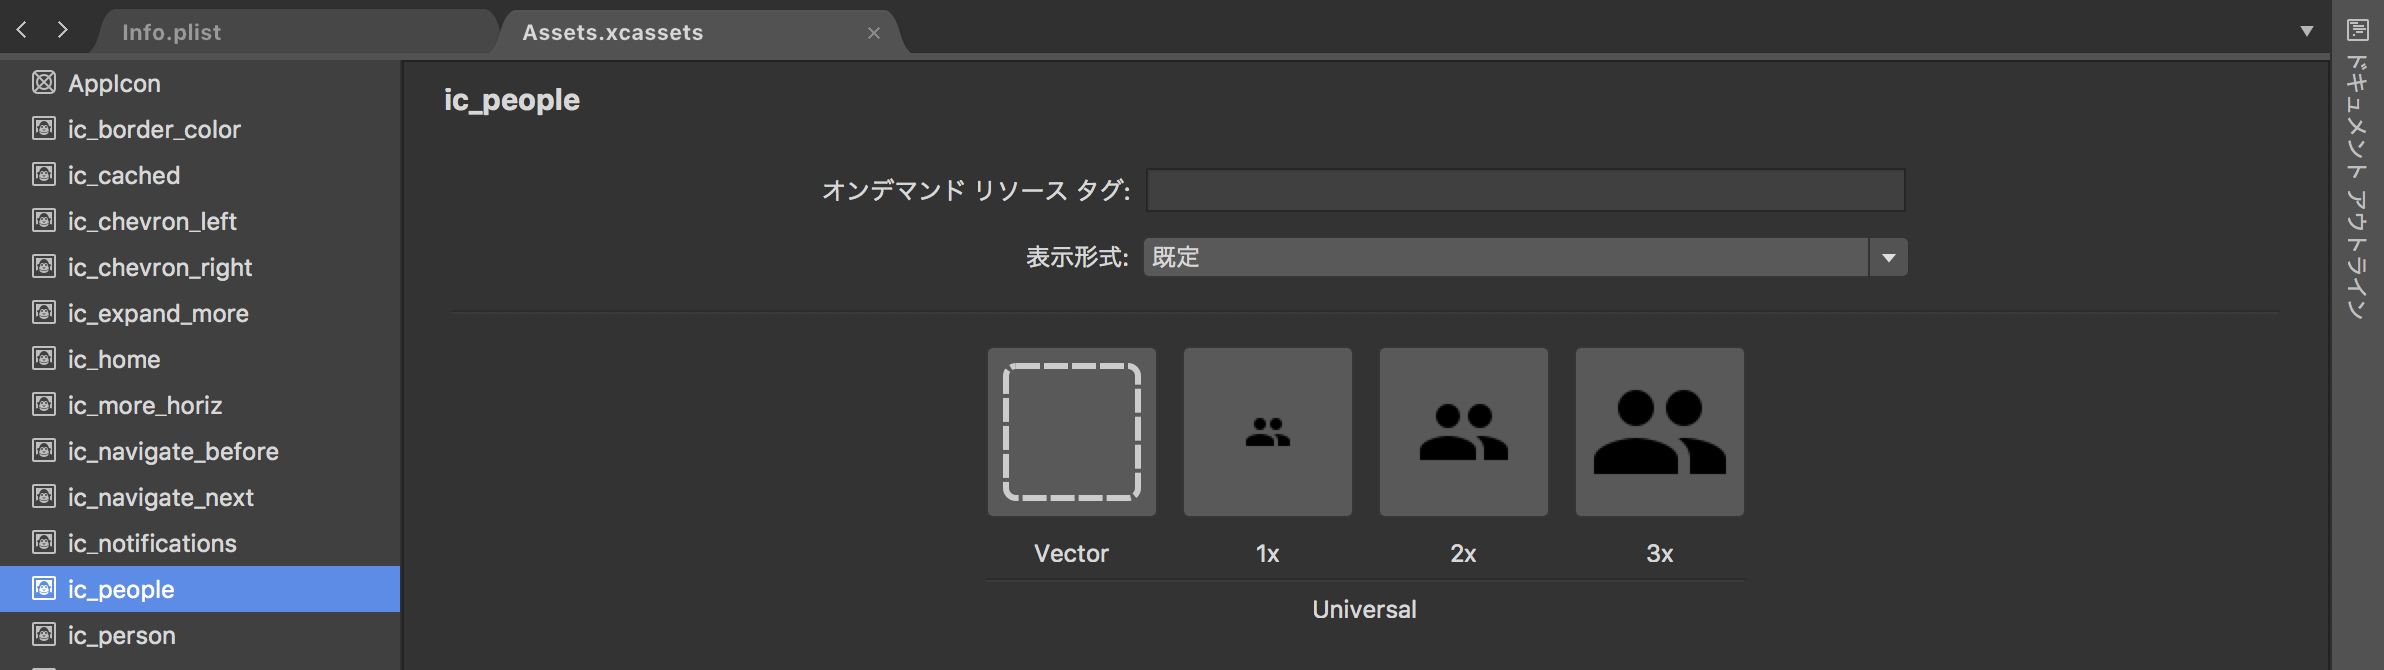The image size is (2384, 670).
Task: Select the highlighted ic_people list entry
Action: point(200,589)
